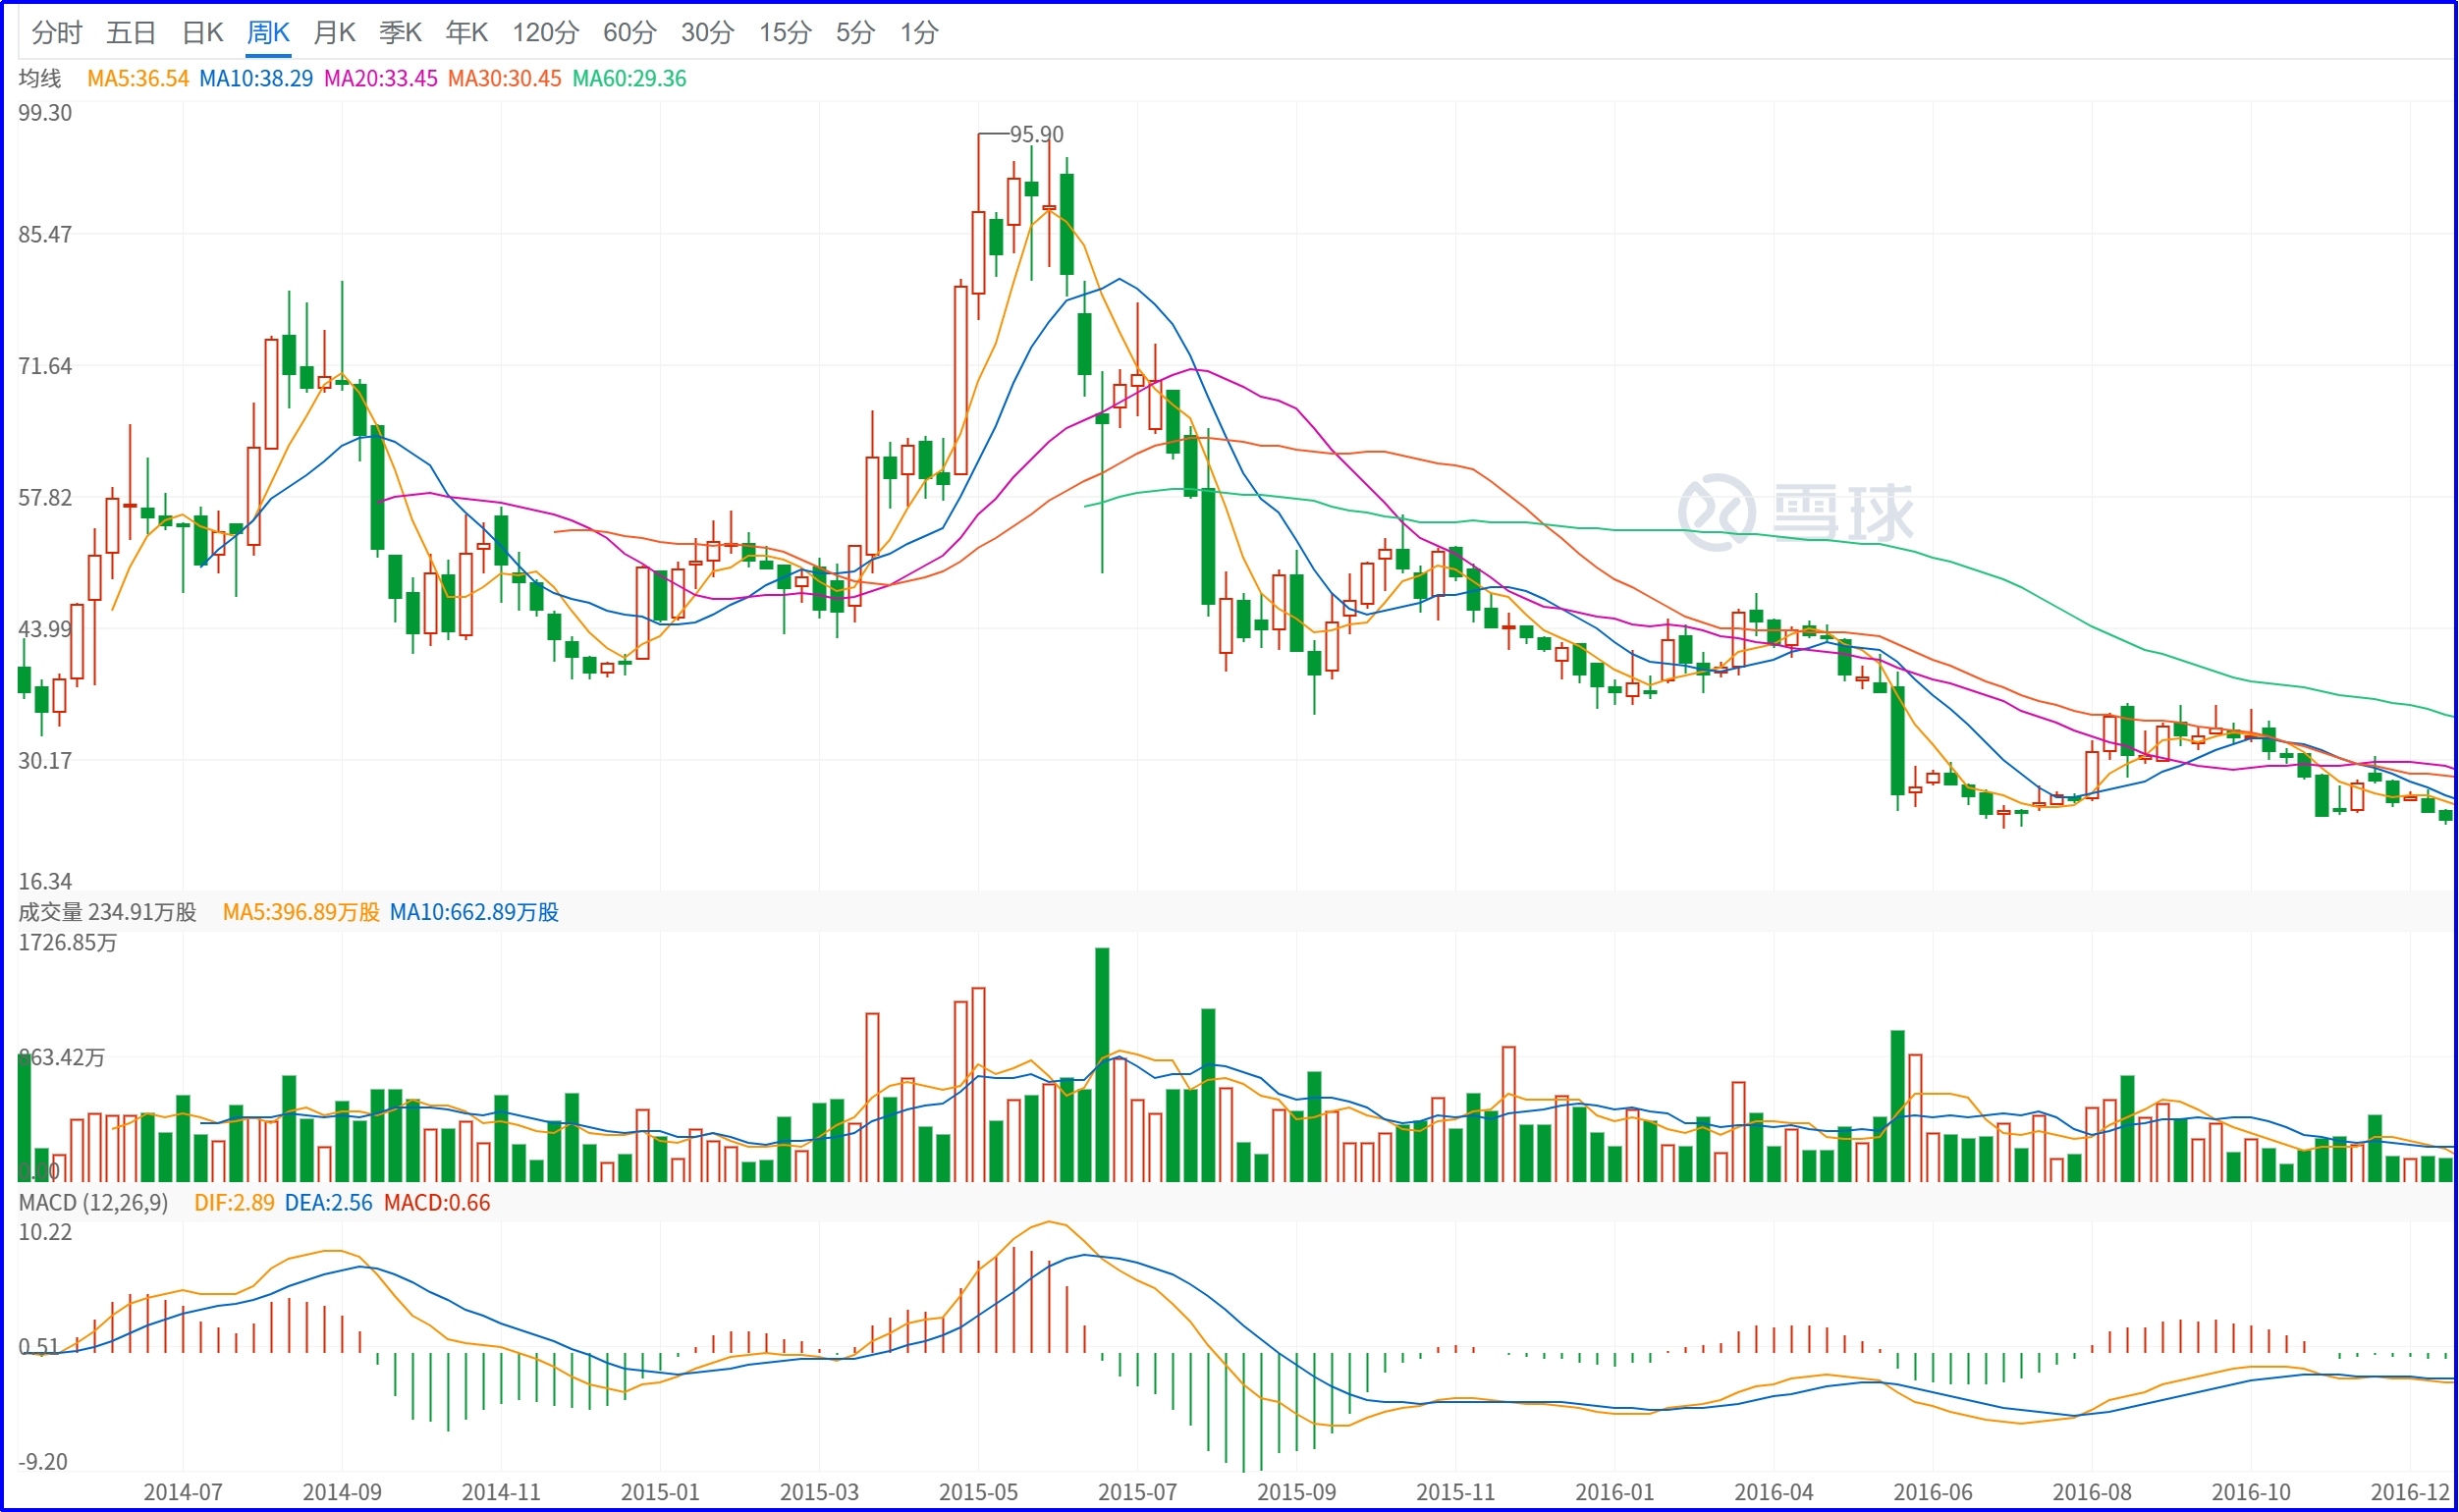Select the 120分 interval tab
The image size is (2459, 1512).
pos(545,33)
